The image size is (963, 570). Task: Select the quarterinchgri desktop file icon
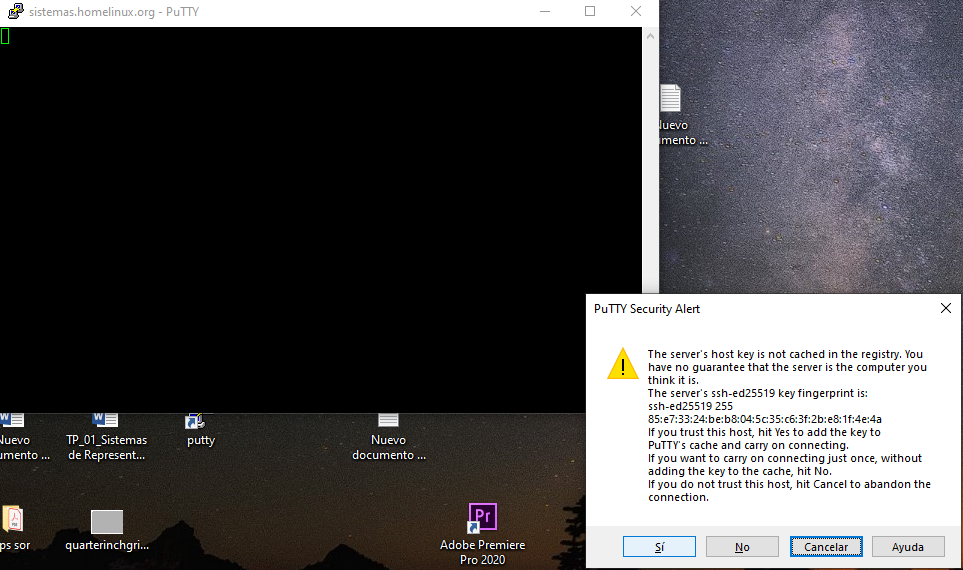tap(107, 523)
